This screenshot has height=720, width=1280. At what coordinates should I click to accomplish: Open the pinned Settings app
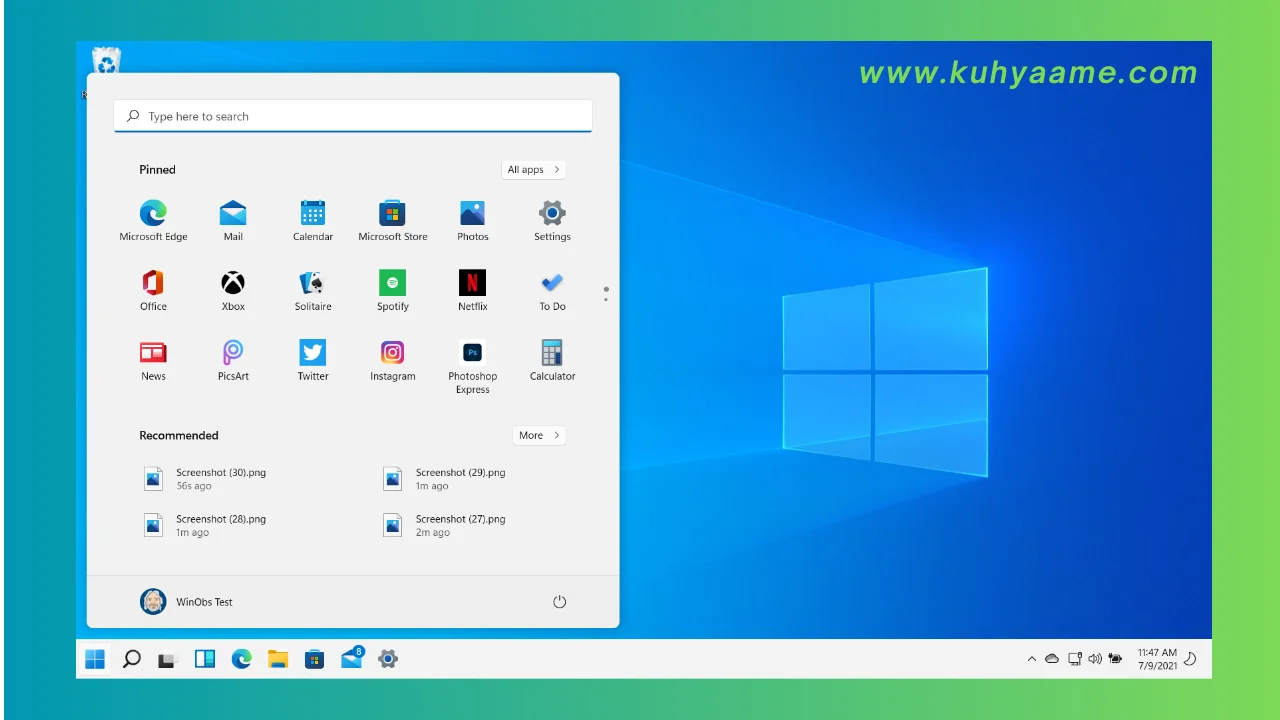[552, 220]
